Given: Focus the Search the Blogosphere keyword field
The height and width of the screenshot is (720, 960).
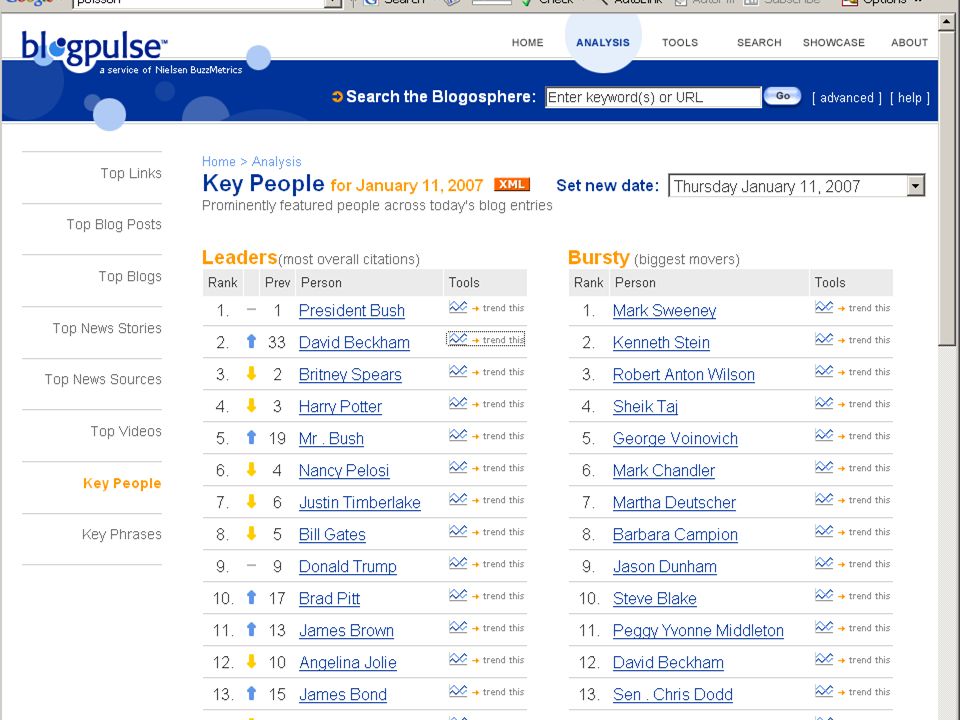Looking at the screenshot, I should [x=653, y=97].
